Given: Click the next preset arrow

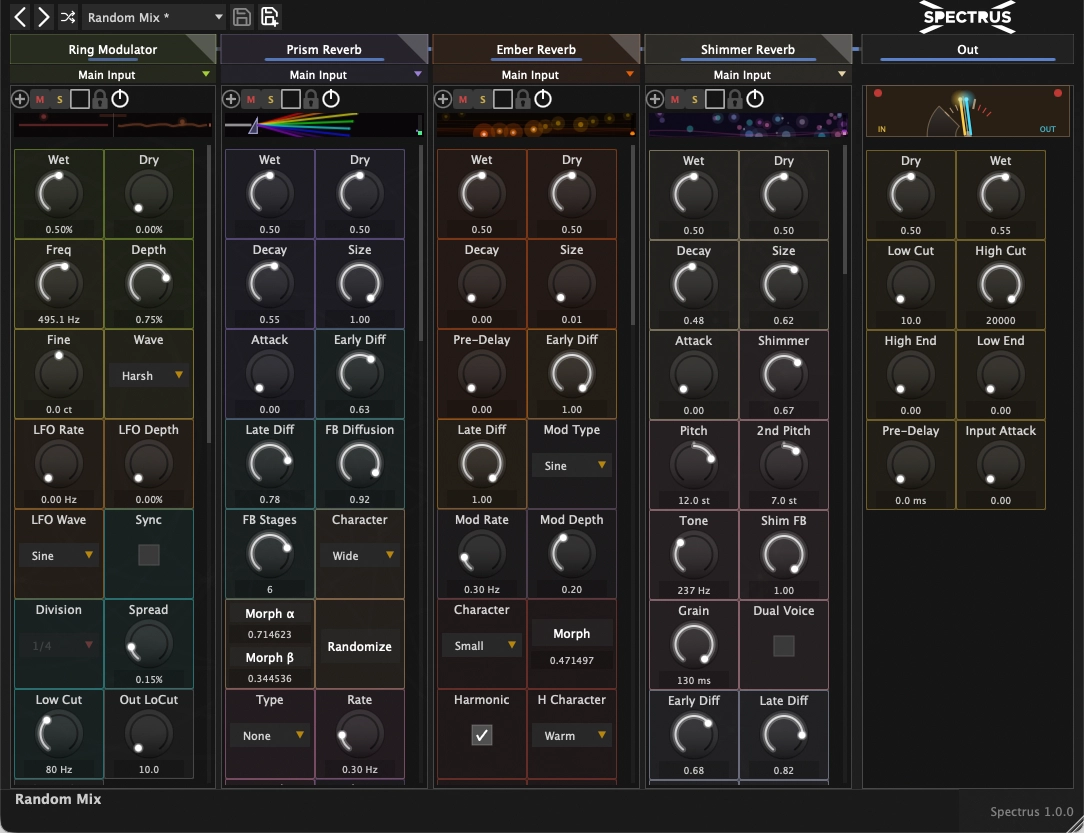Looking at the screenshot, I should (x=43, y=17).
